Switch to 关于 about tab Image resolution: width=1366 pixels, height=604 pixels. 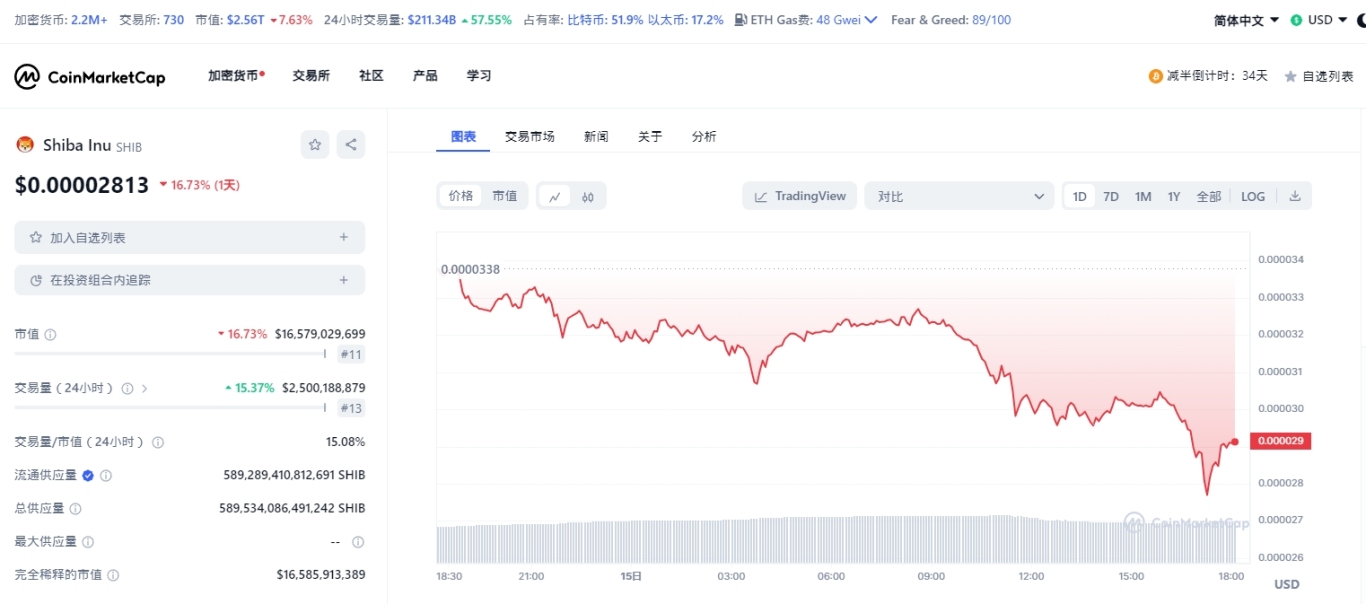click(x=650, y=137)
